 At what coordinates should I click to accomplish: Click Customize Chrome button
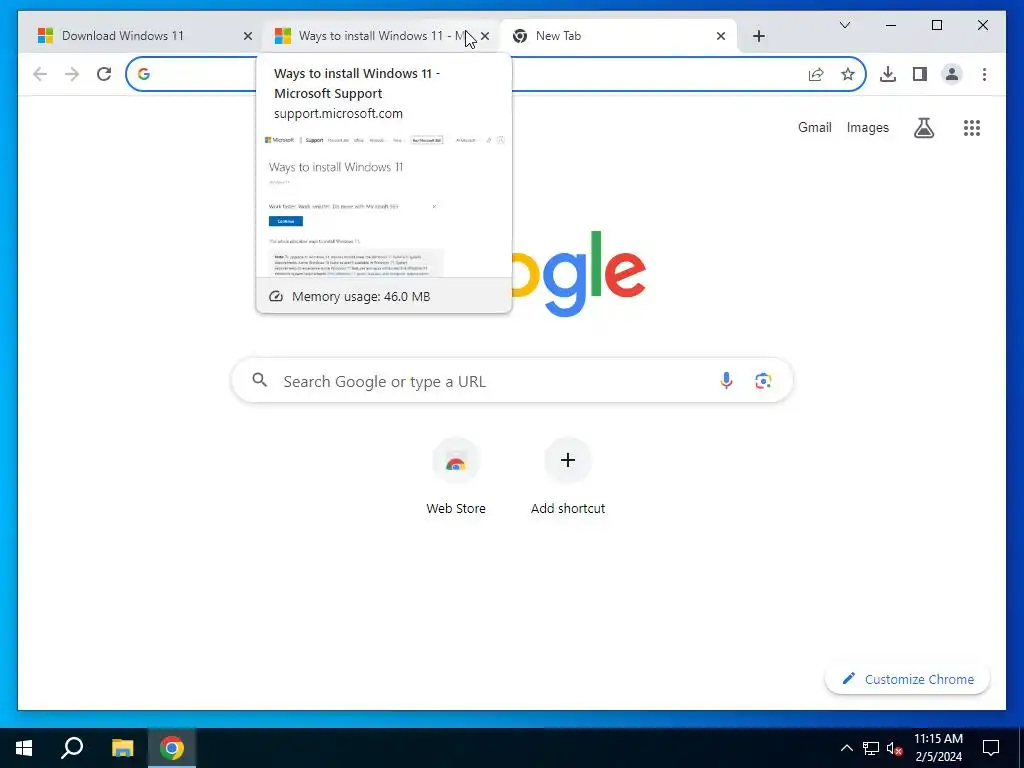[908, 679]
